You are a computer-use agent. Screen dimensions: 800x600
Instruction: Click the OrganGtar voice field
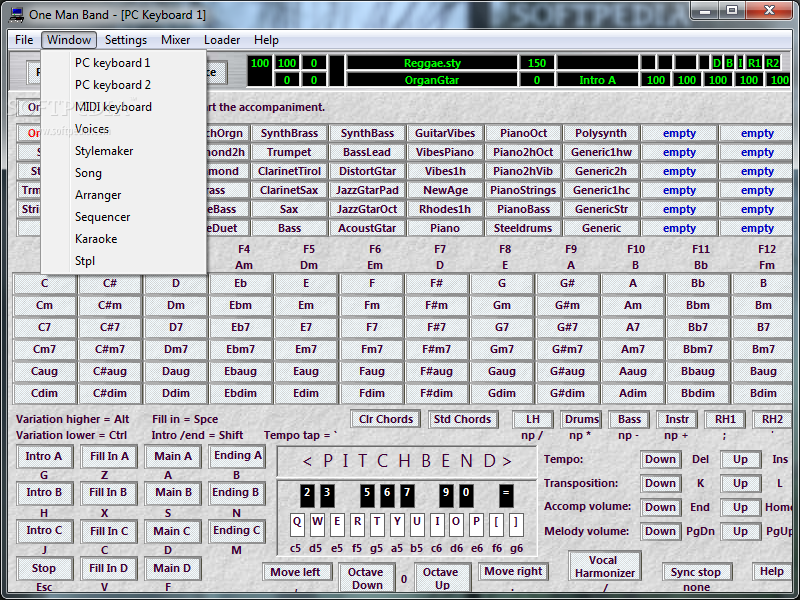click(432, 80)
